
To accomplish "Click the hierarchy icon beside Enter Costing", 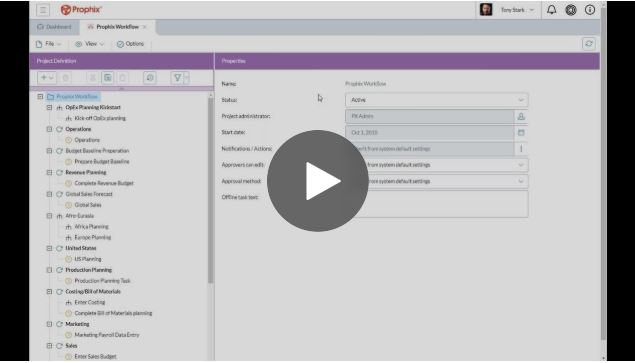I will click(x=68, y=303).
